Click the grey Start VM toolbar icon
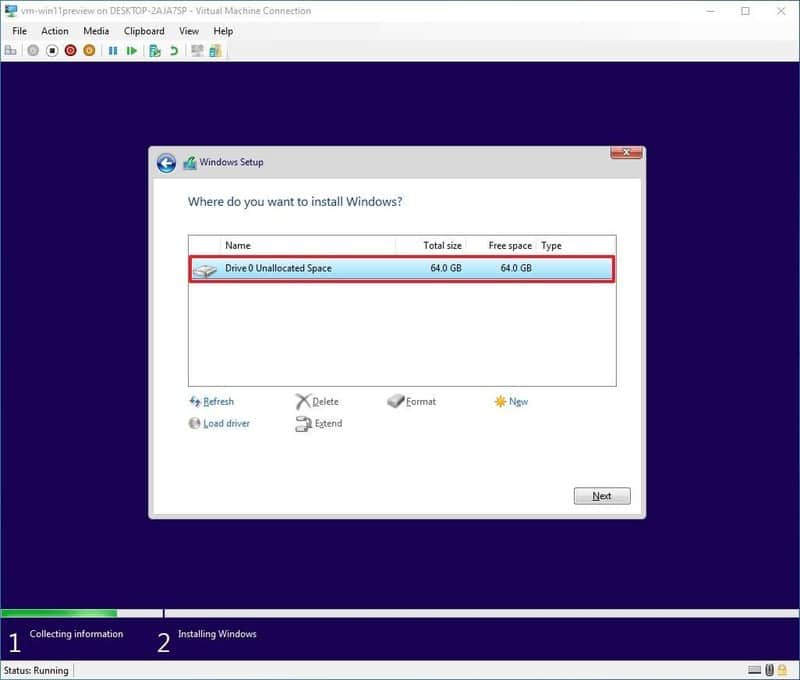Image resolution: width=800 pixels, height=680 pixels. point(33,51)
